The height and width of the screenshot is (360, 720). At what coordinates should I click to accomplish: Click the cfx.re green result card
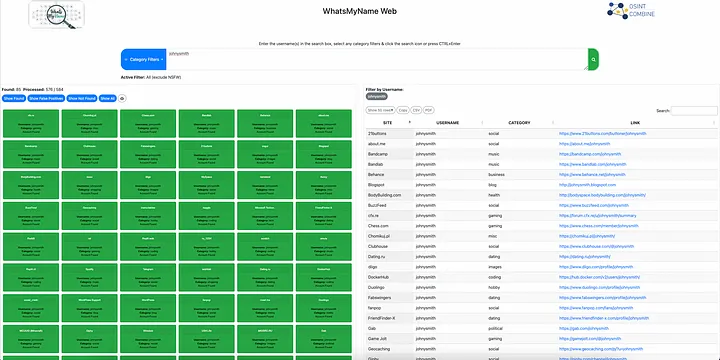click(31, 123)
